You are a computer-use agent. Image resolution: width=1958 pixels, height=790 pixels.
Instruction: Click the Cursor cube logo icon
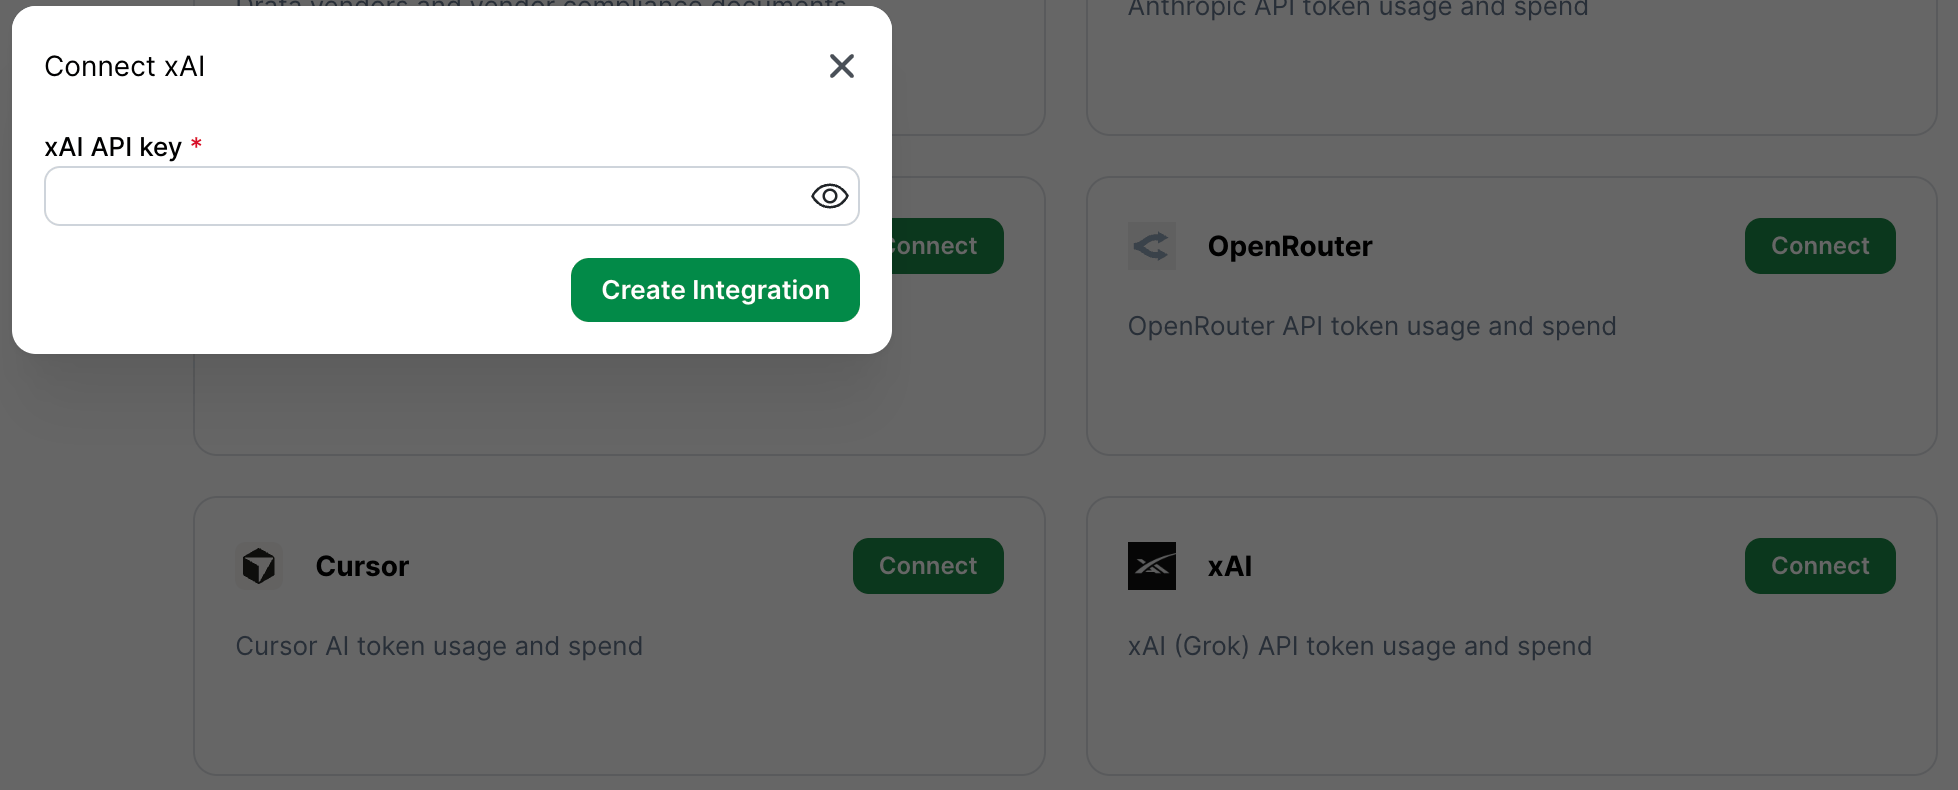(x=259, y=566)
